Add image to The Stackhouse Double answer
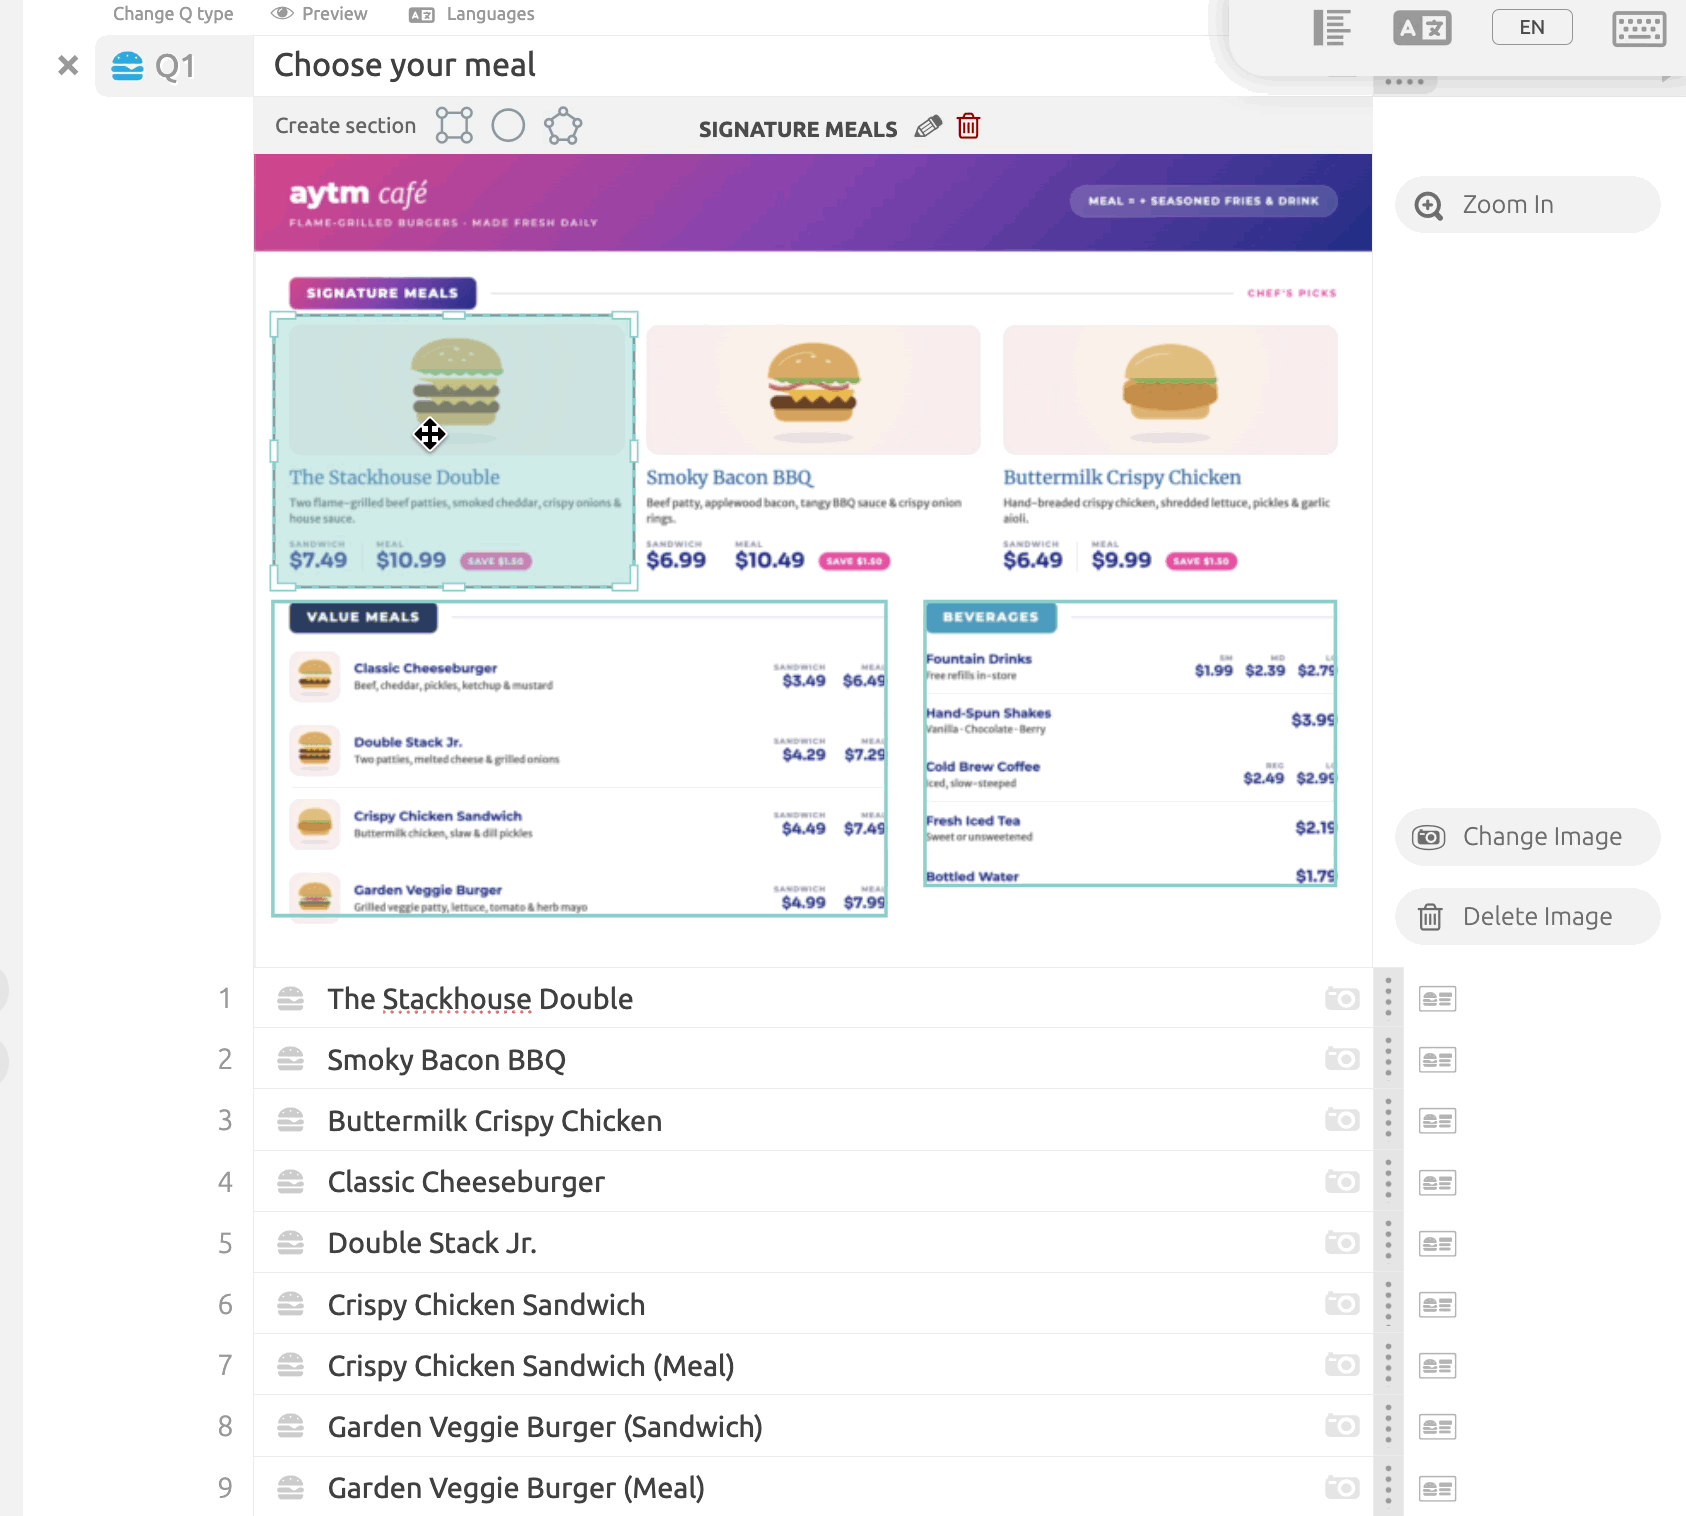 (x=1342, y=998)
